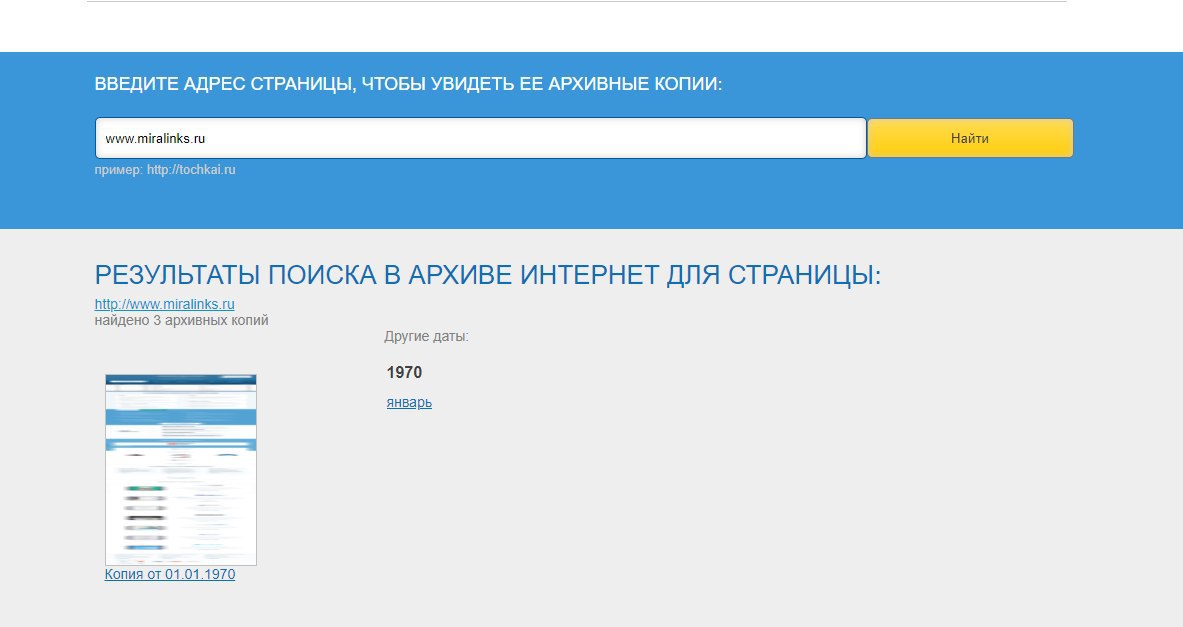Screen dimensions: 1183x627
Task: Open the январь archive link
Action: pos(409,402)
